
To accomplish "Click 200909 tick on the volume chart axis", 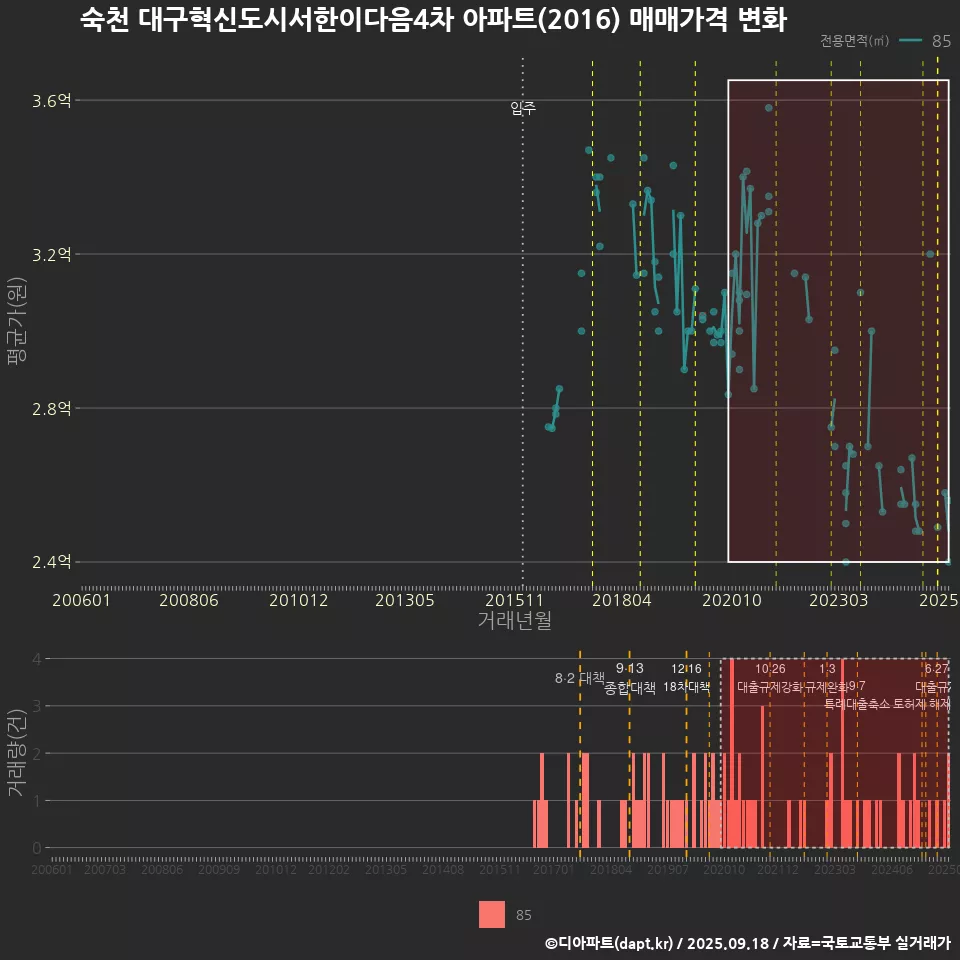I will (x=219, y=869).
